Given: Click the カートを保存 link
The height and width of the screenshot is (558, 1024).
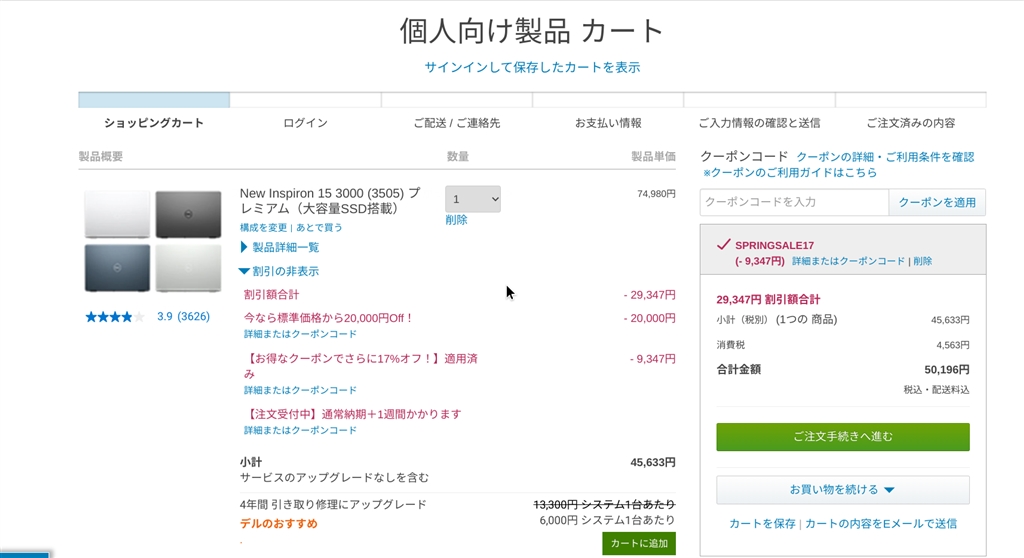Looking at the screenshot, I should [762, 524].
